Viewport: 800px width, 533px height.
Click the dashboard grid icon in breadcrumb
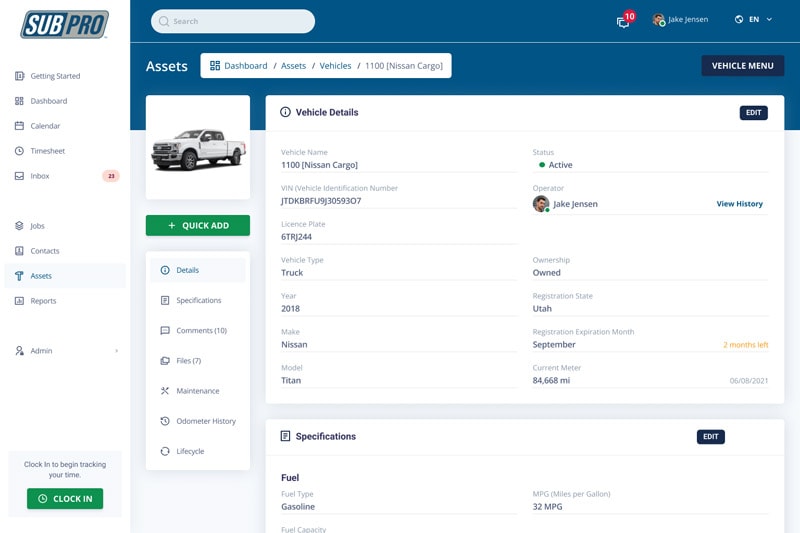[x=215, y=66]
